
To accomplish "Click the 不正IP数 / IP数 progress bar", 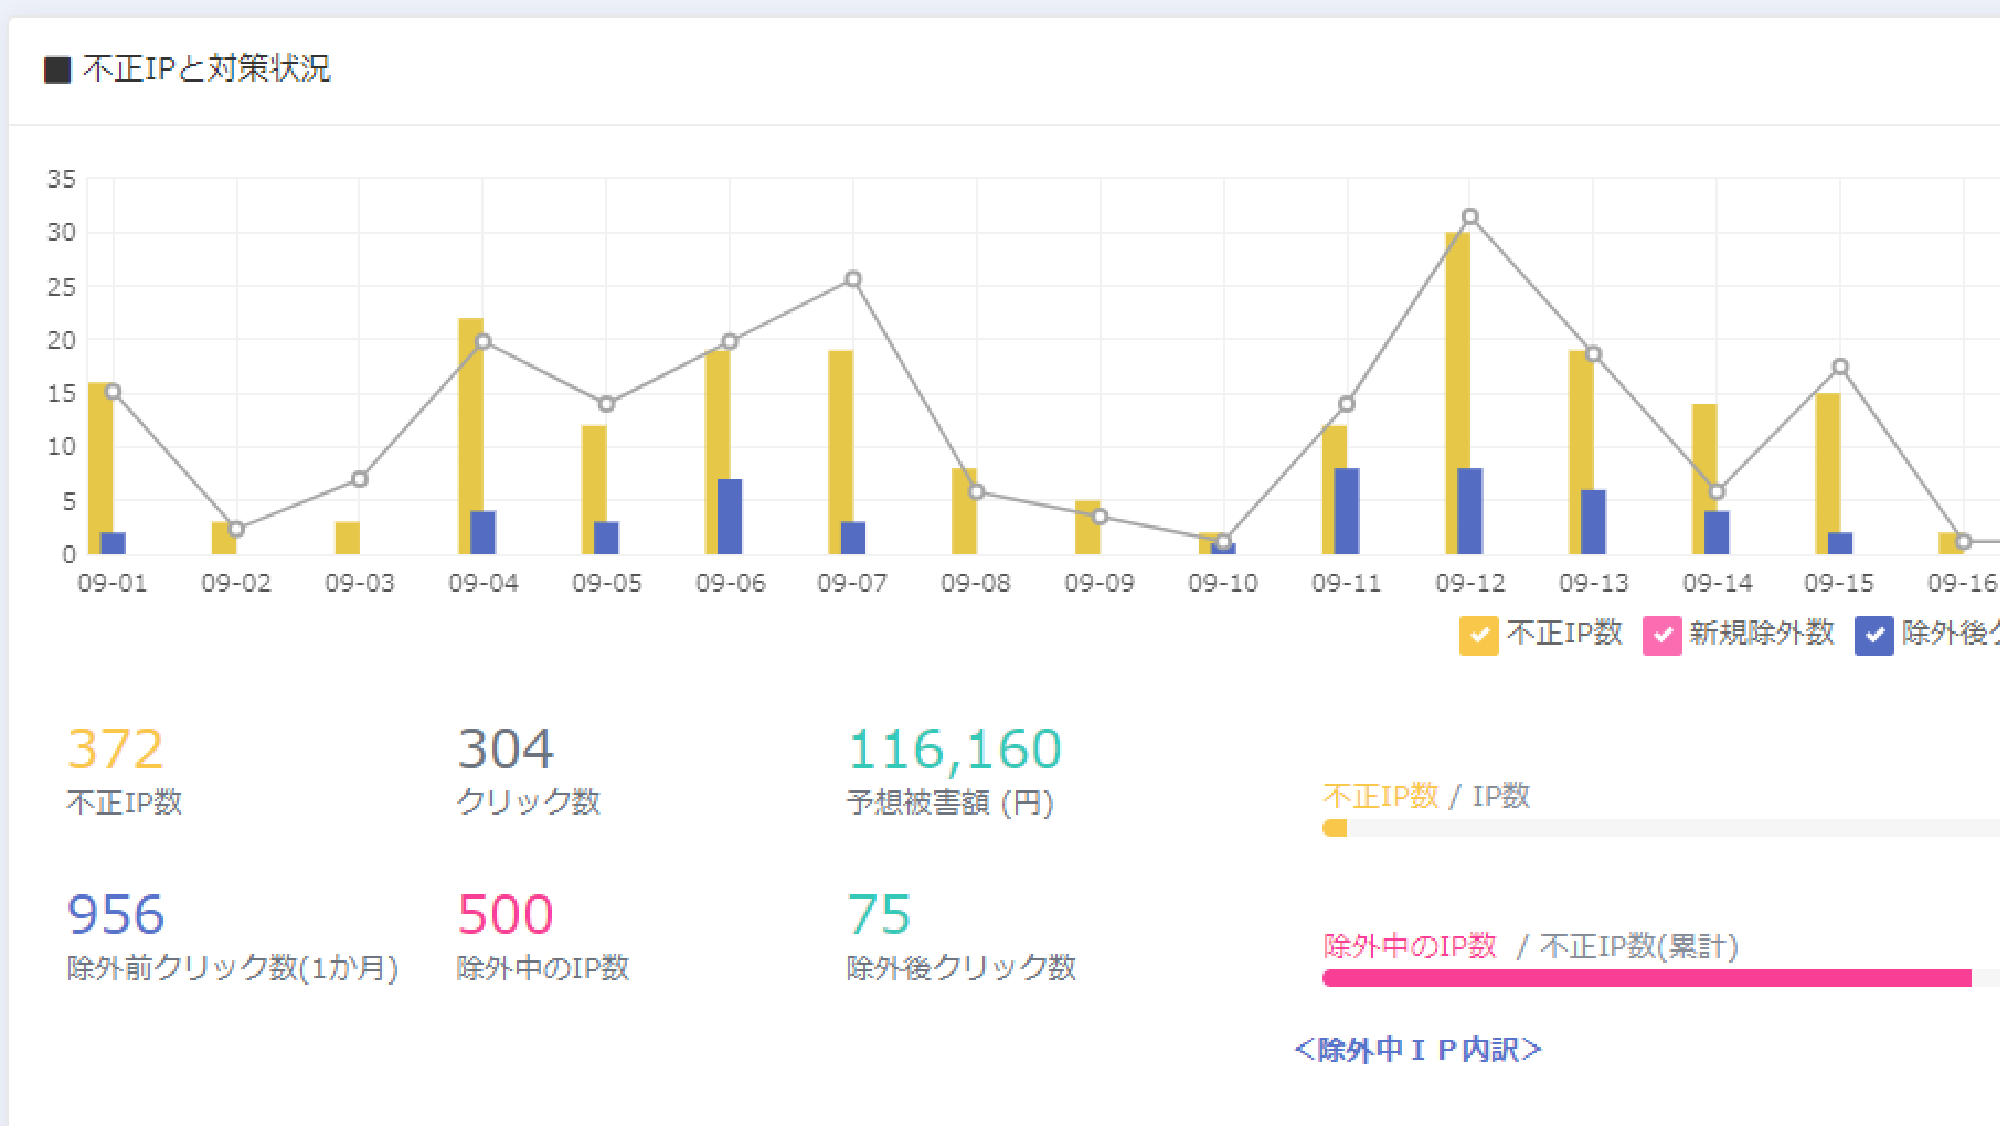I will 1661,828.
